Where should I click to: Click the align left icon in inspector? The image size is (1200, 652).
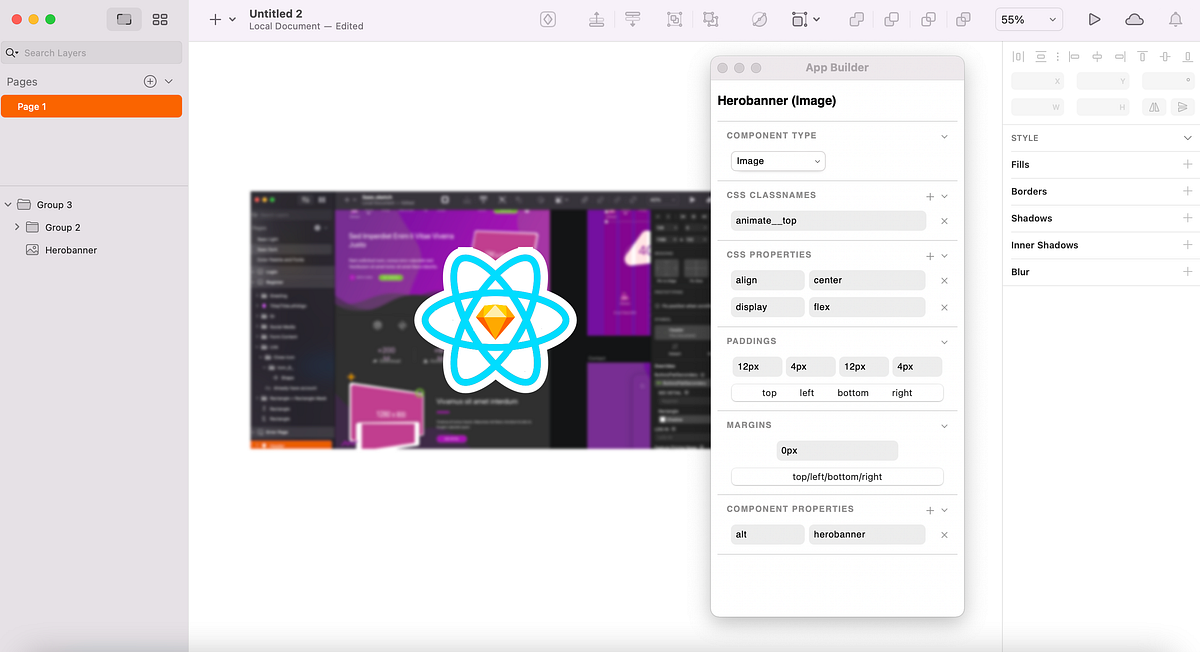[x=1074, y=57]
